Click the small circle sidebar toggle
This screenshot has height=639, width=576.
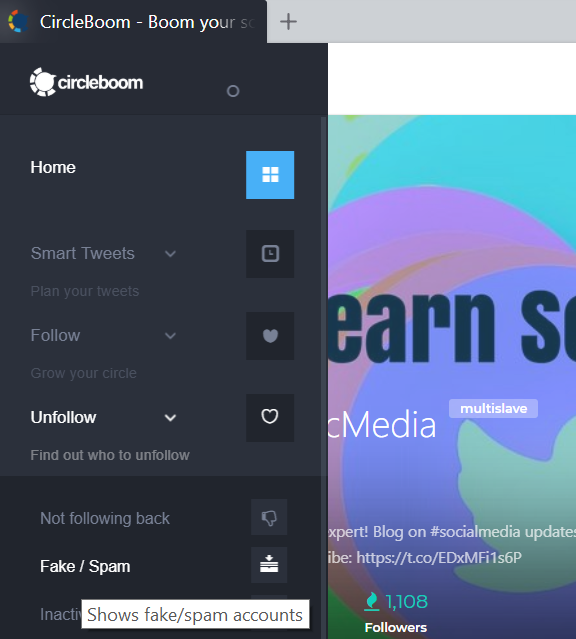coord(233,91)
